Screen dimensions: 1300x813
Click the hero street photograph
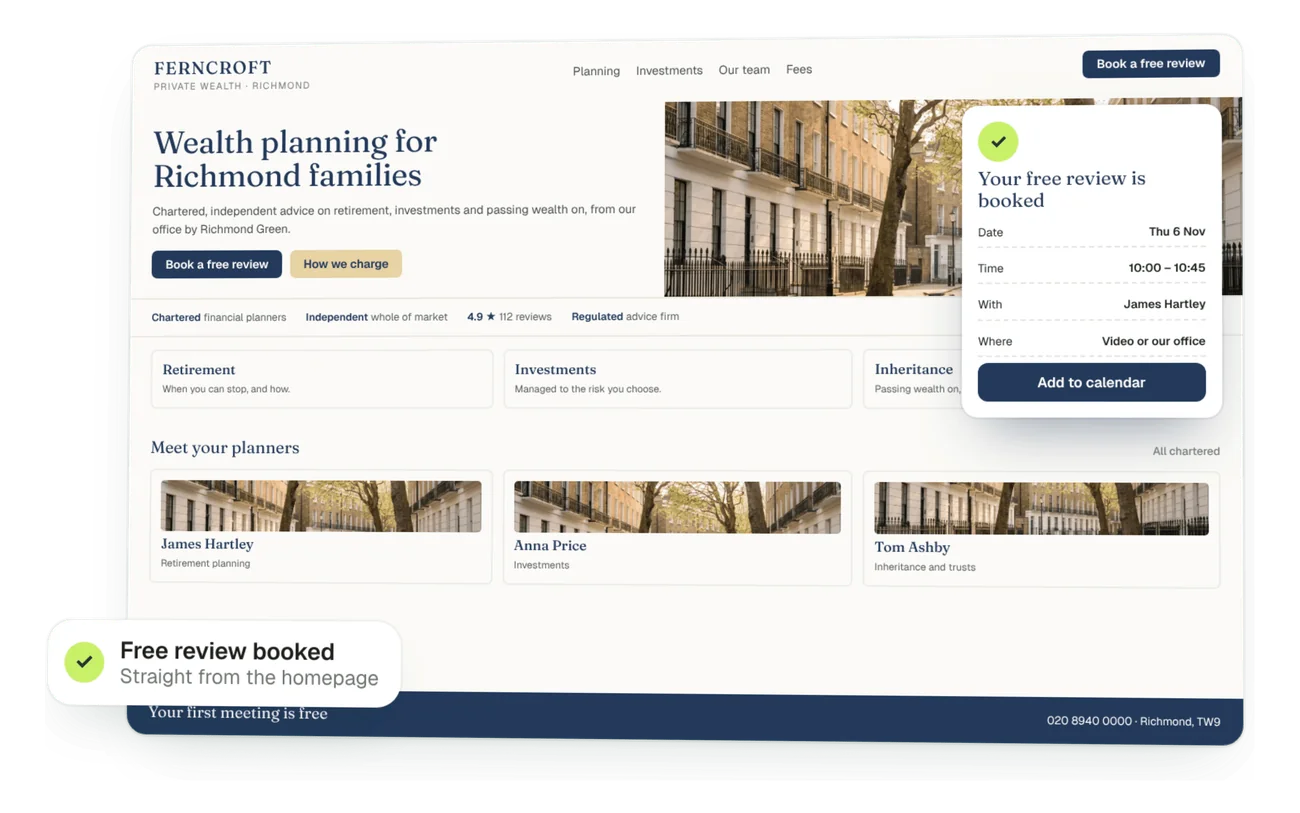(x=813, y=198)
